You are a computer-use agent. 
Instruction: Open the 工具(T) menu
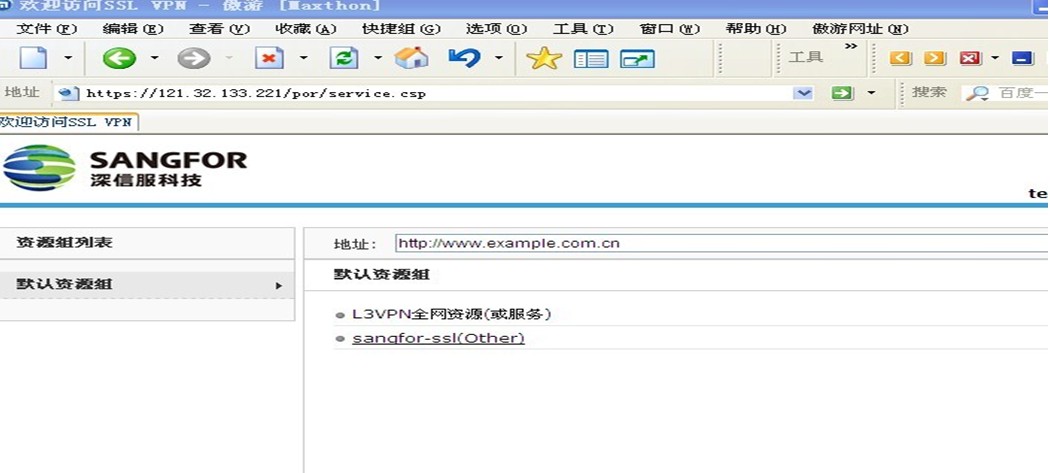pos(583,29)
